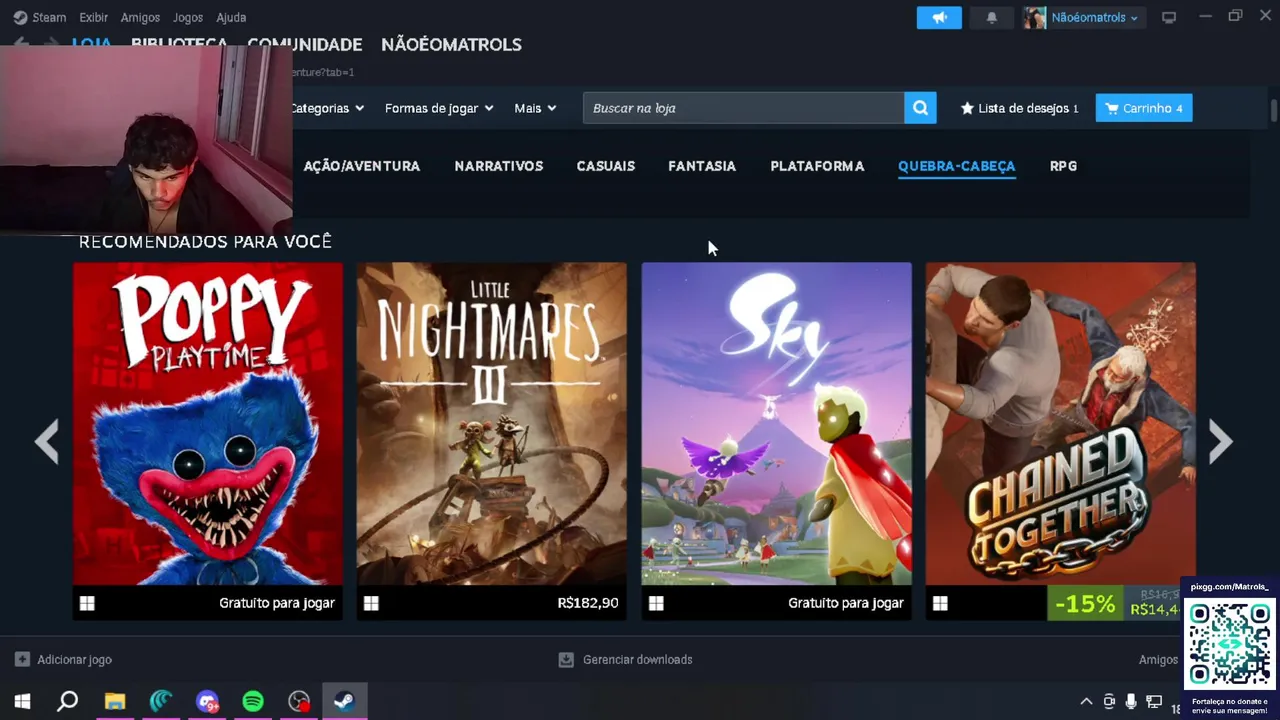Open the Discord taskbar icon
Image resolution: width=1280 pixels, height=720 pixels.
207,702
